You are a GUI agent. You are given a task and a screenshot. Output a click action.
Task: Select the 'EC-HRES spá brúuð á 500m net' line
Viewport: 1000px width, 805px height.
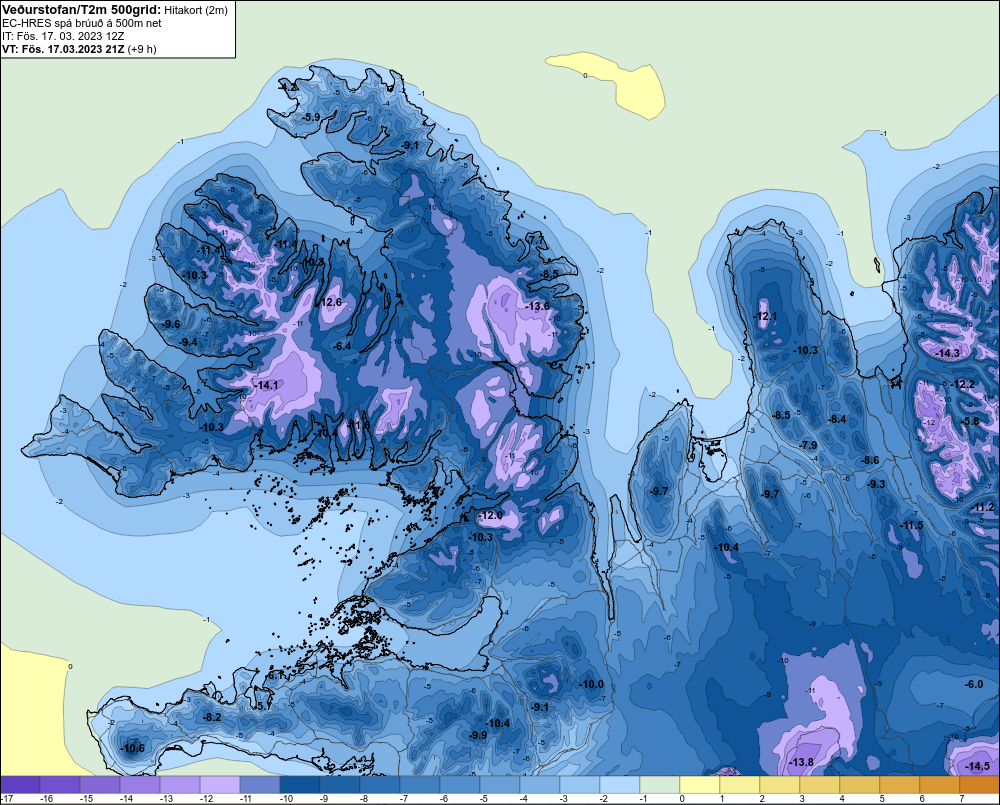coord(82,23)
